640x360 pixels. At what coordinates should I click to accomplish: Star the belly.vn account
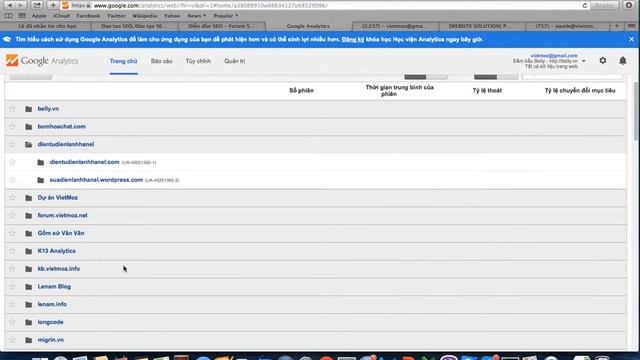click(12, 109)
